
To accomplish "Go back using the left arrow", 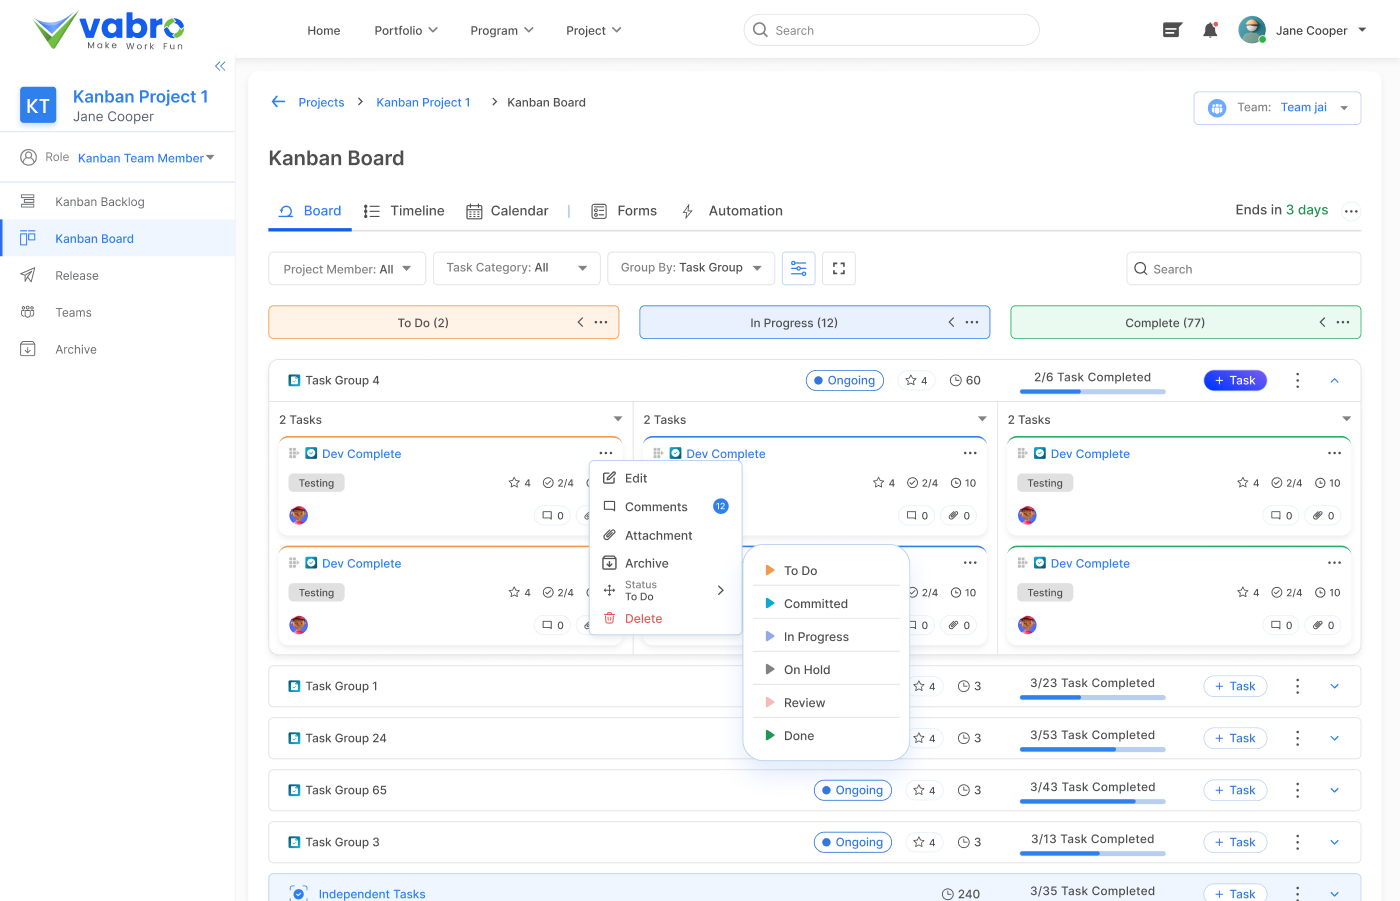I will (x=278, y=102).
